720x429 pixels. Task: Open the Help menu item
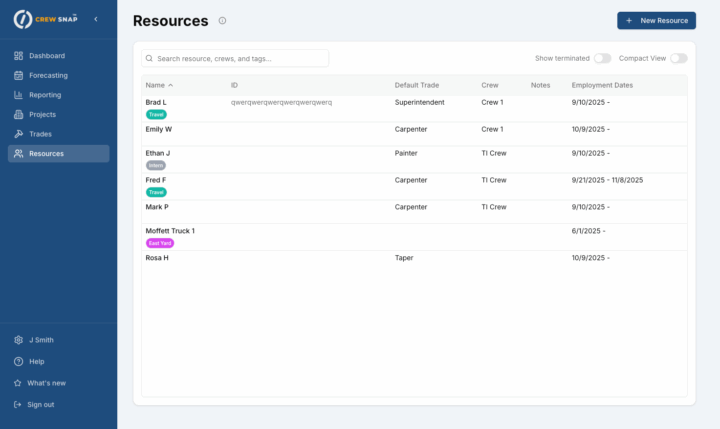pyautogui.click(x=36, y=361)
